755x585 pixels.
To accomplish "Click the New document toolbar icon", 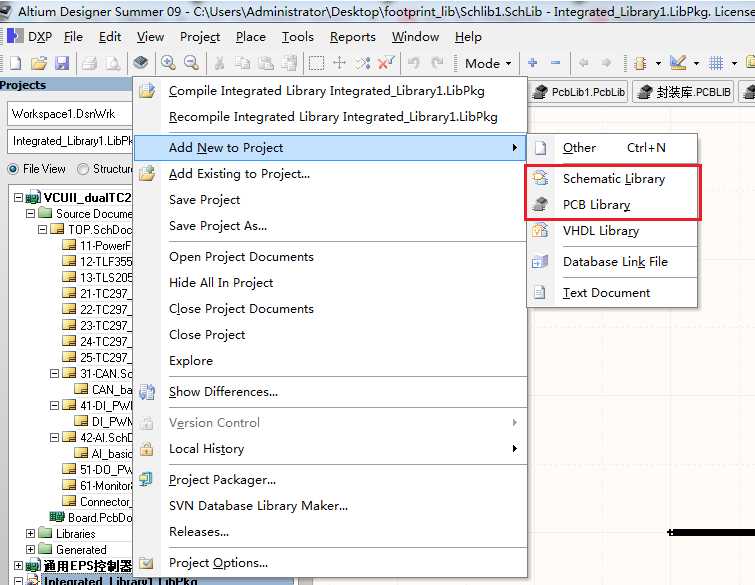I will click(15, 63).
